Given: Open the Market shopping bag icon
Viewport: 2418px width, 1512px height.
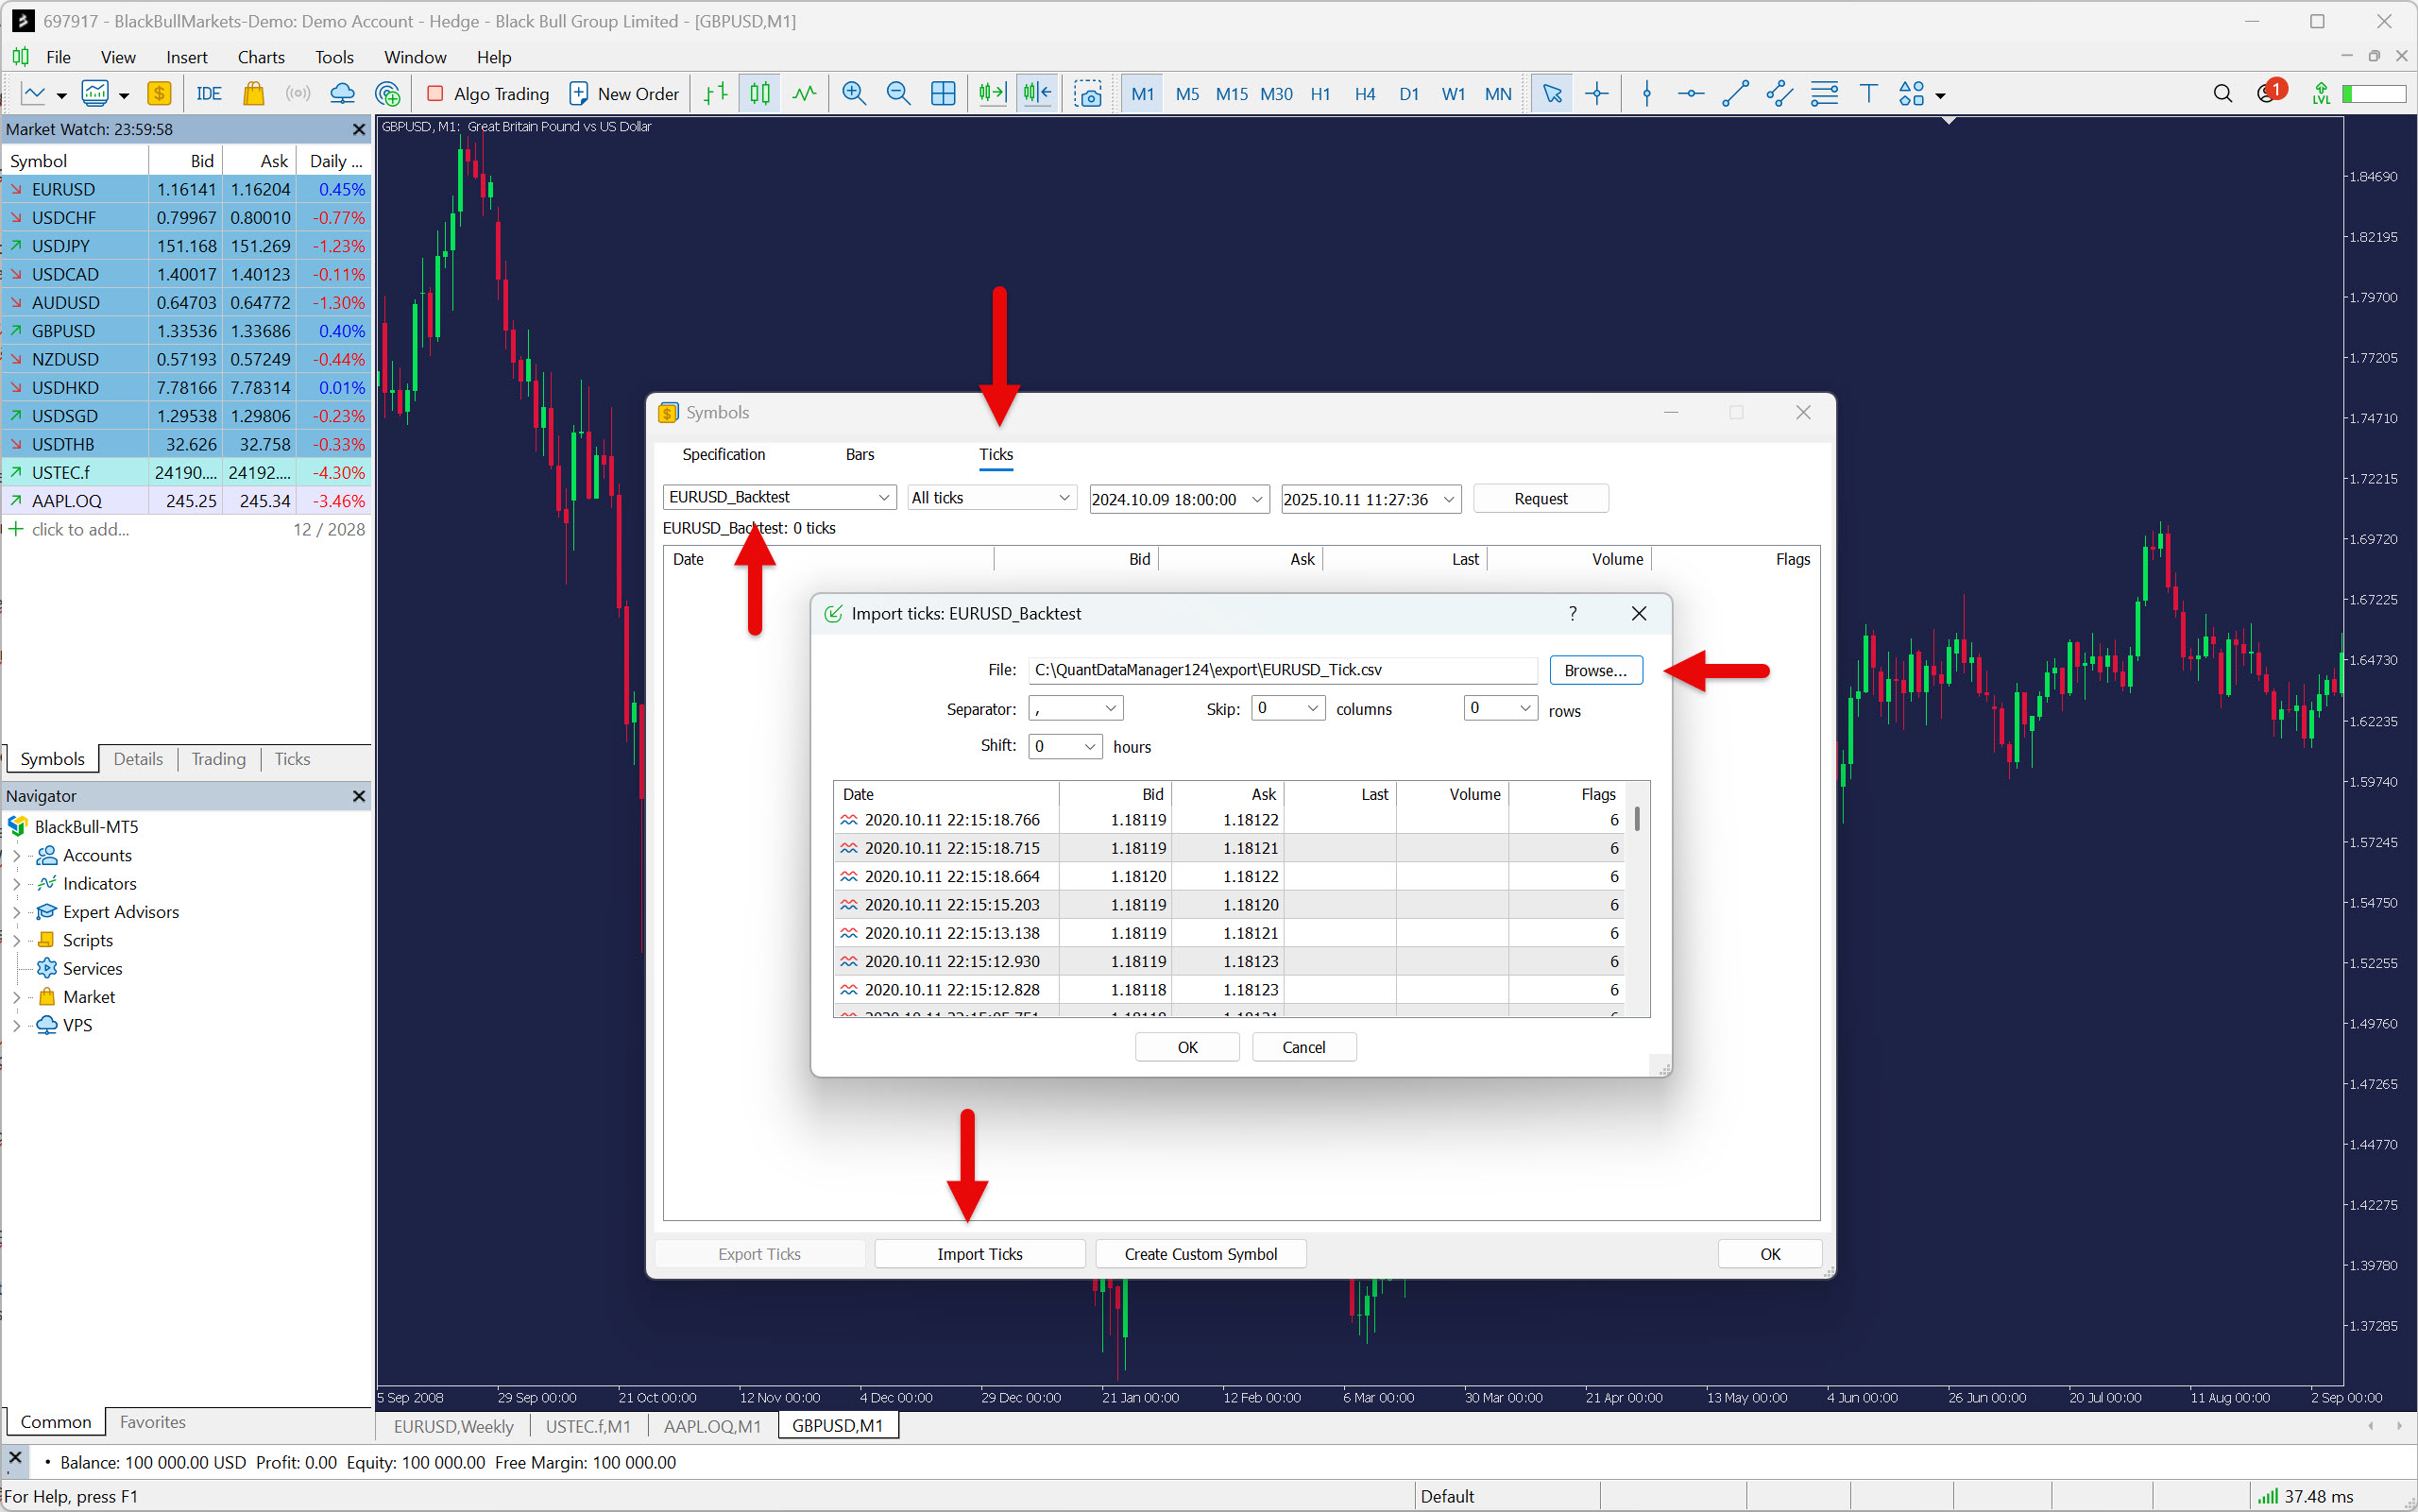Looking at the screenshot, I should pyautogui.click(x=254, y=94).
